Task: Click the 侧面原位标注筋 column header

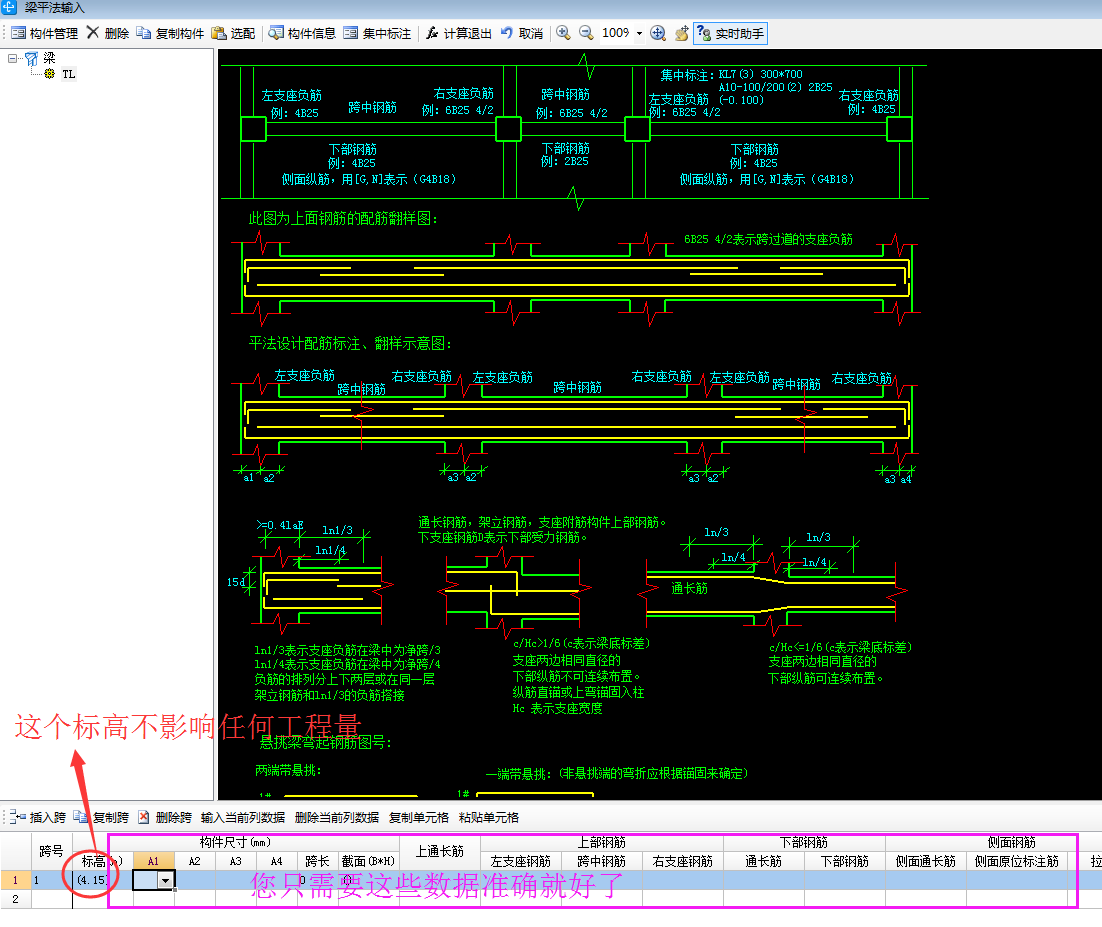Action: (x=1017, y=861)
